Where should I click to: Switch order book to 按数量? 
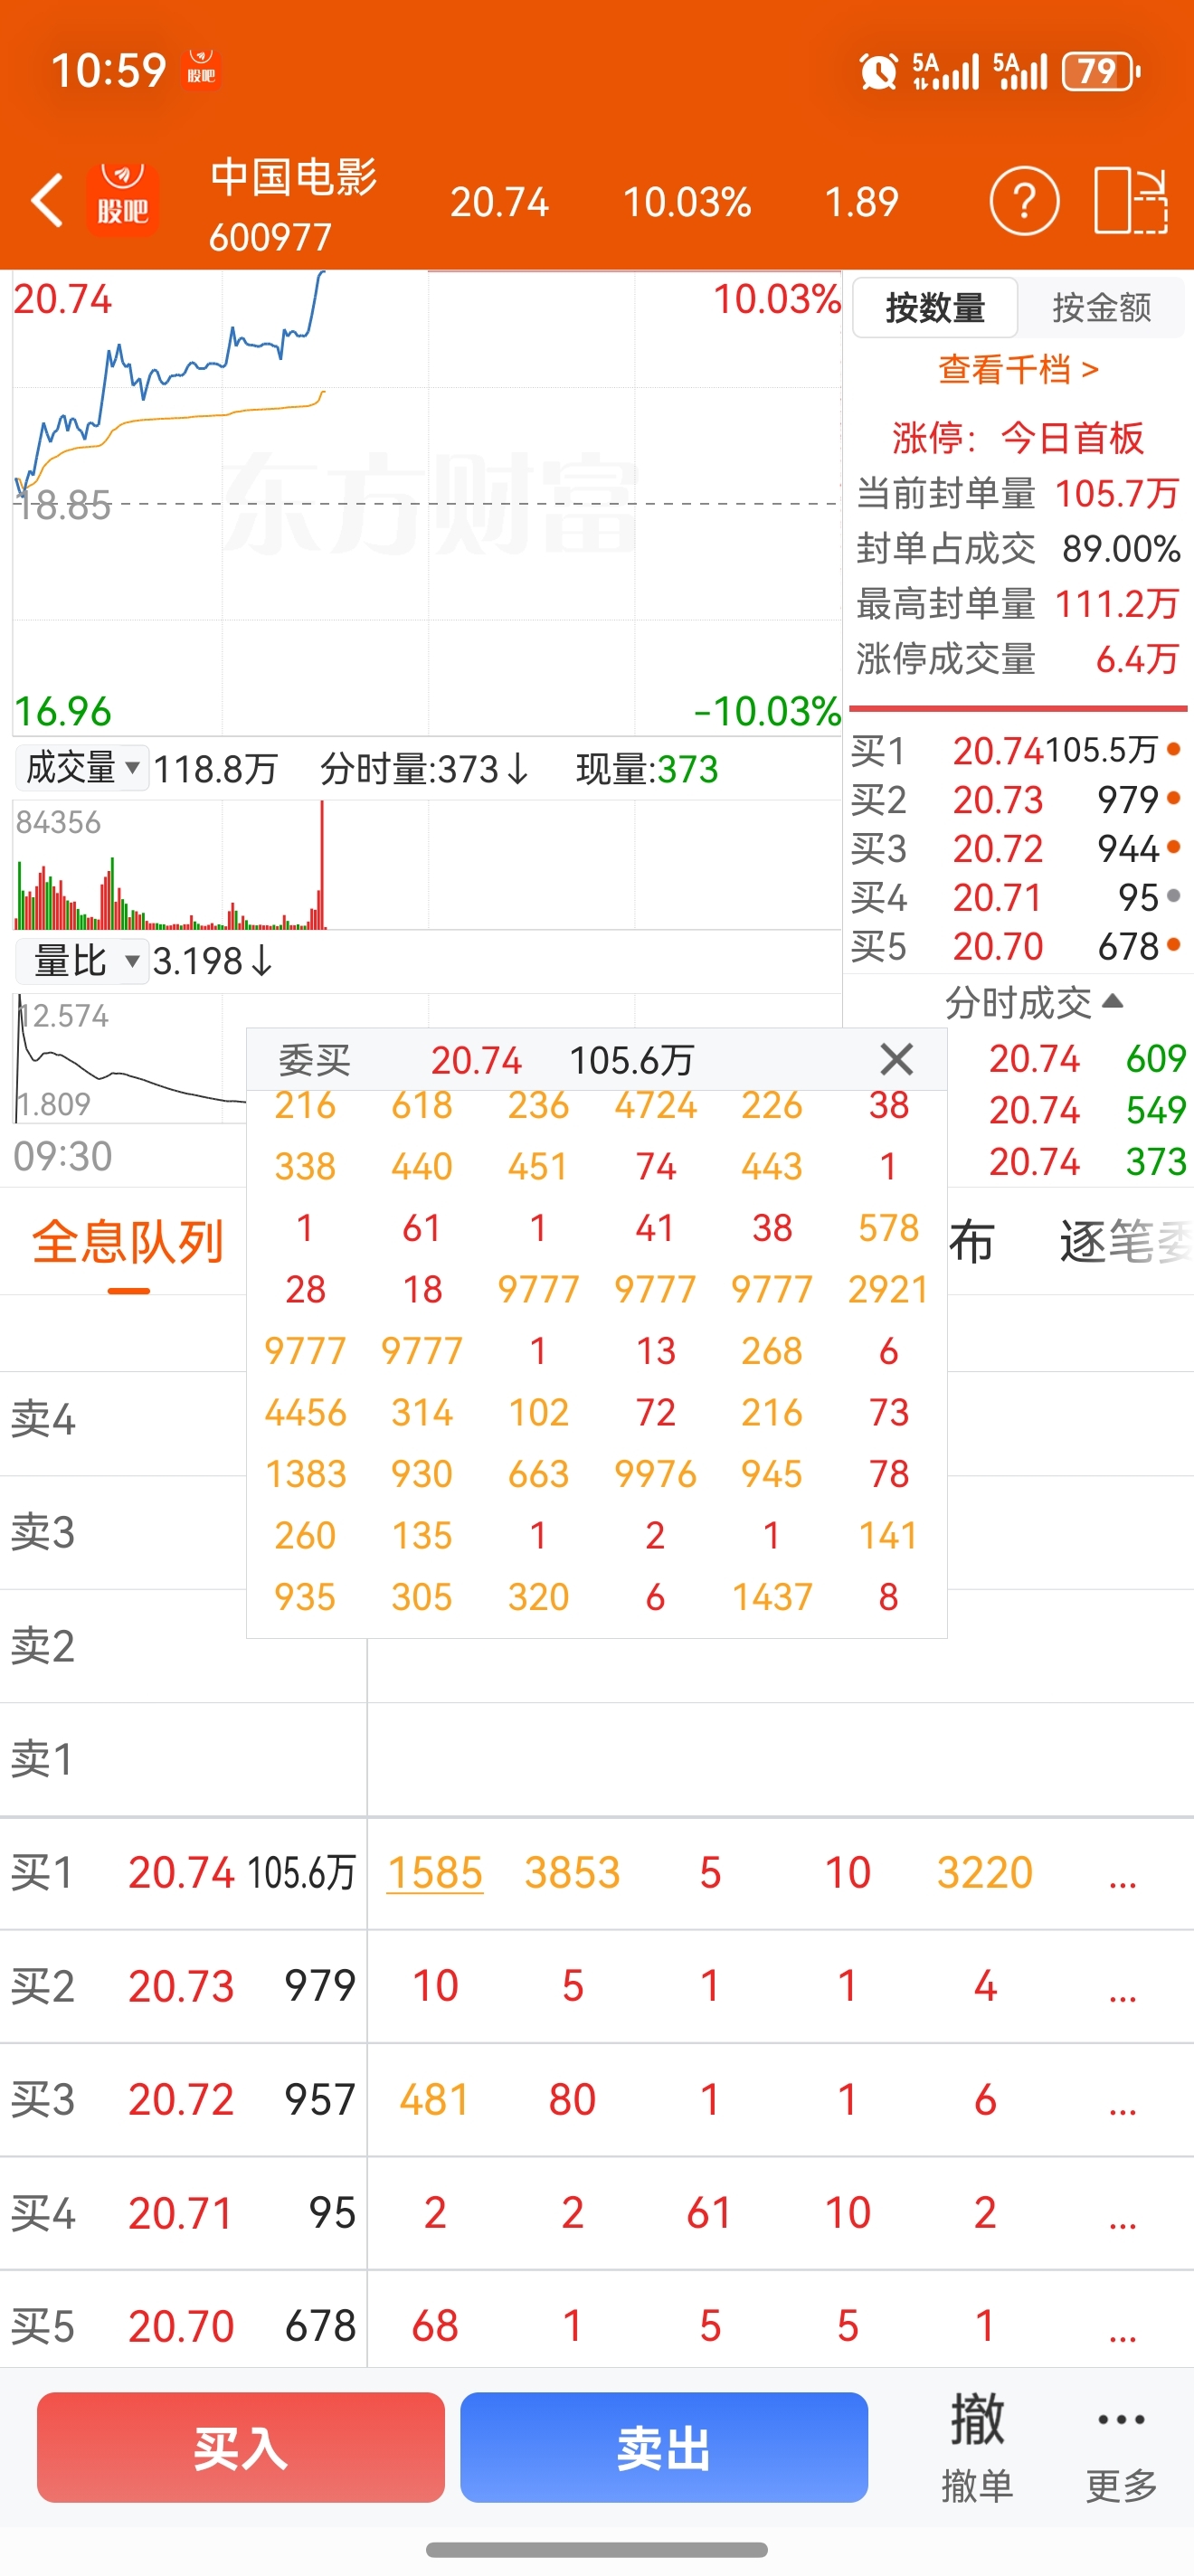pyautogui.click(x=935, y=307)
